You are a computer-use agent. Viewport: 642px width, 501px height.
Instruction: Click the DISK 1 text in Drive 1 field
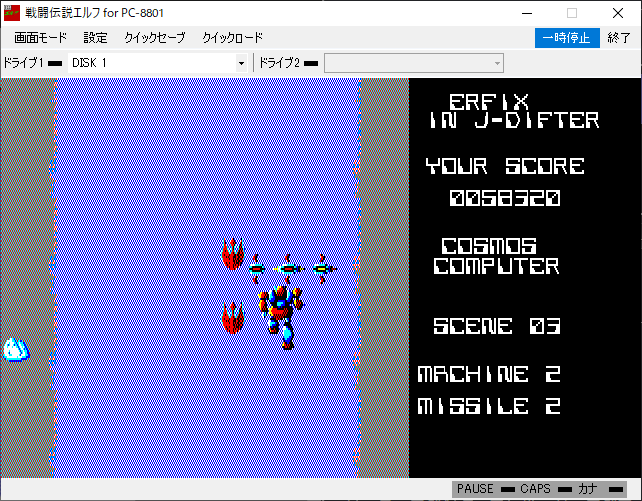[89, 63]
